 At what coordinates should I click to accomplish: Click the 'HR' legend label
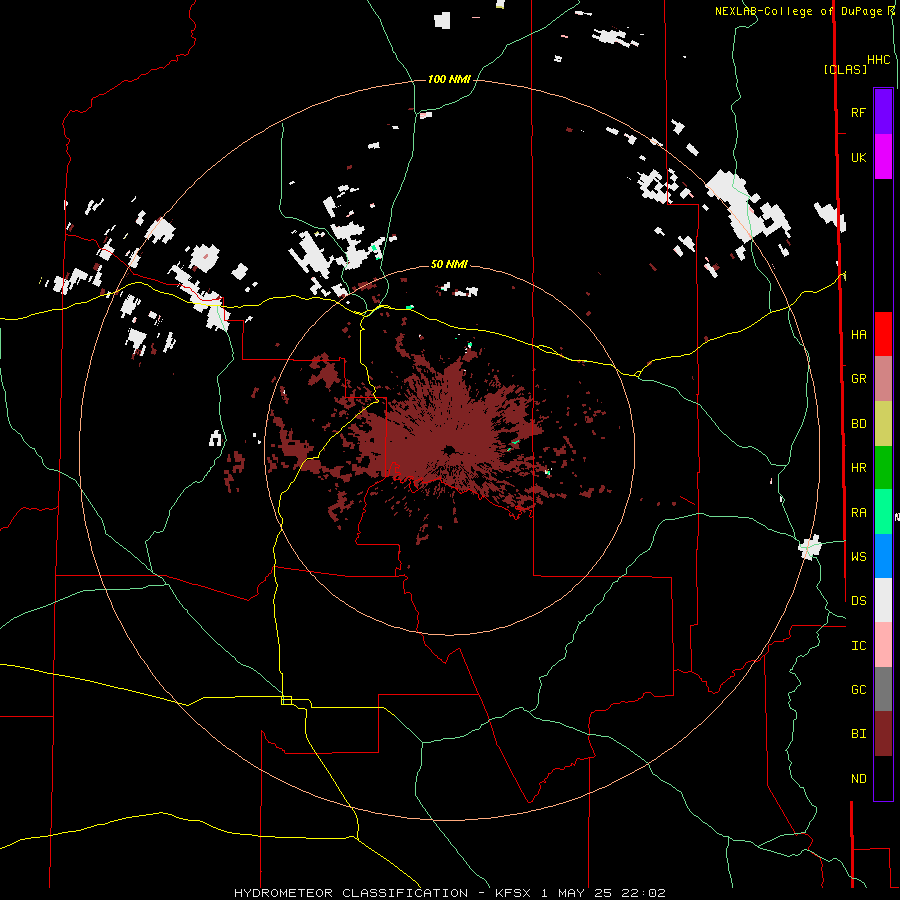[858, 468]
